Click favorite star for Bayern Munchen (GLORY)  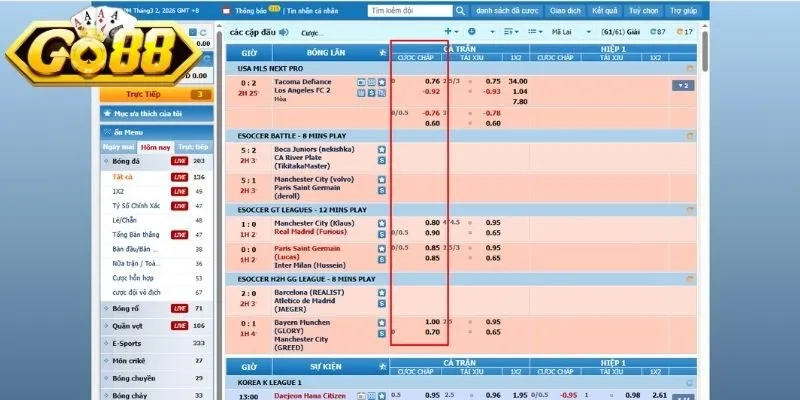[382, 323]
